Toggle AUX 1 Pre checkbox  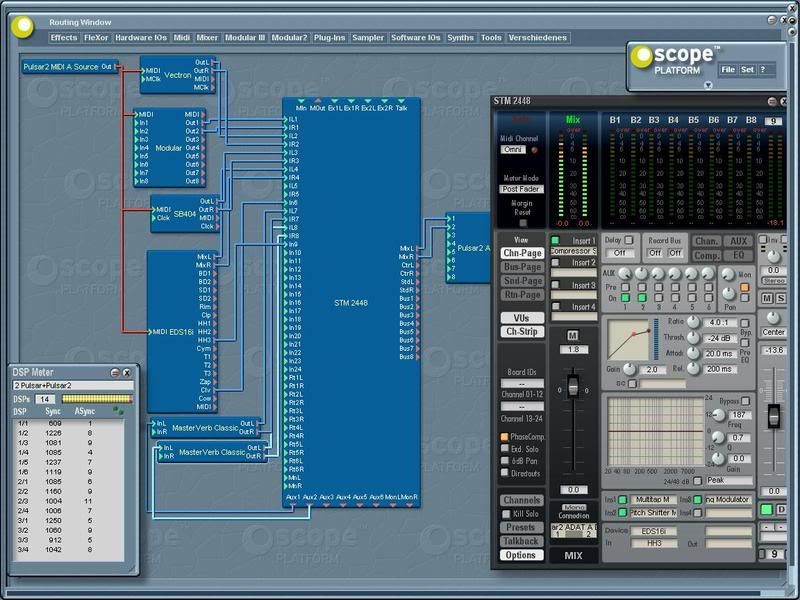tap(625, 287)
